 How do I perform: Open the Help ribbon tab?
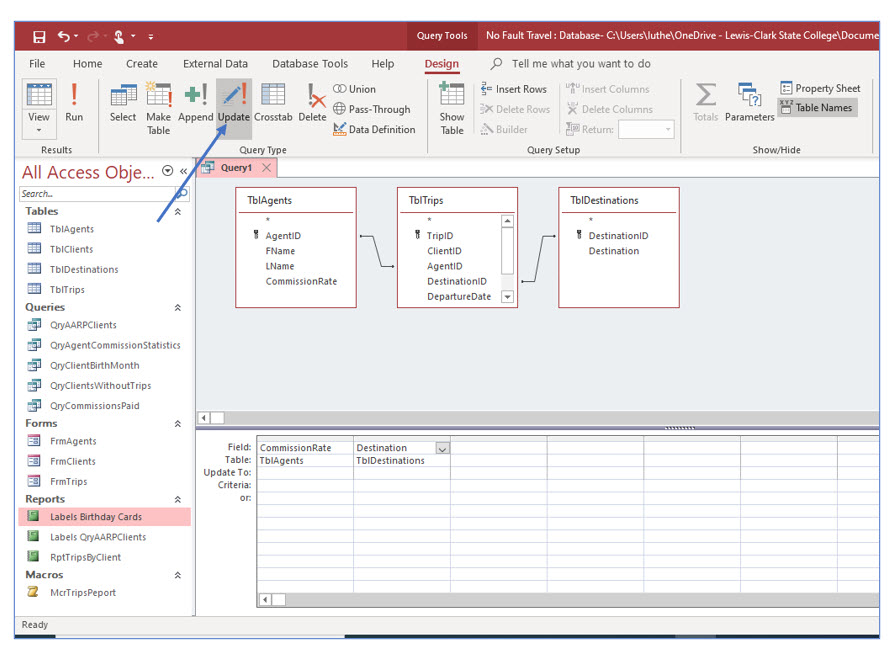[383, 63]
